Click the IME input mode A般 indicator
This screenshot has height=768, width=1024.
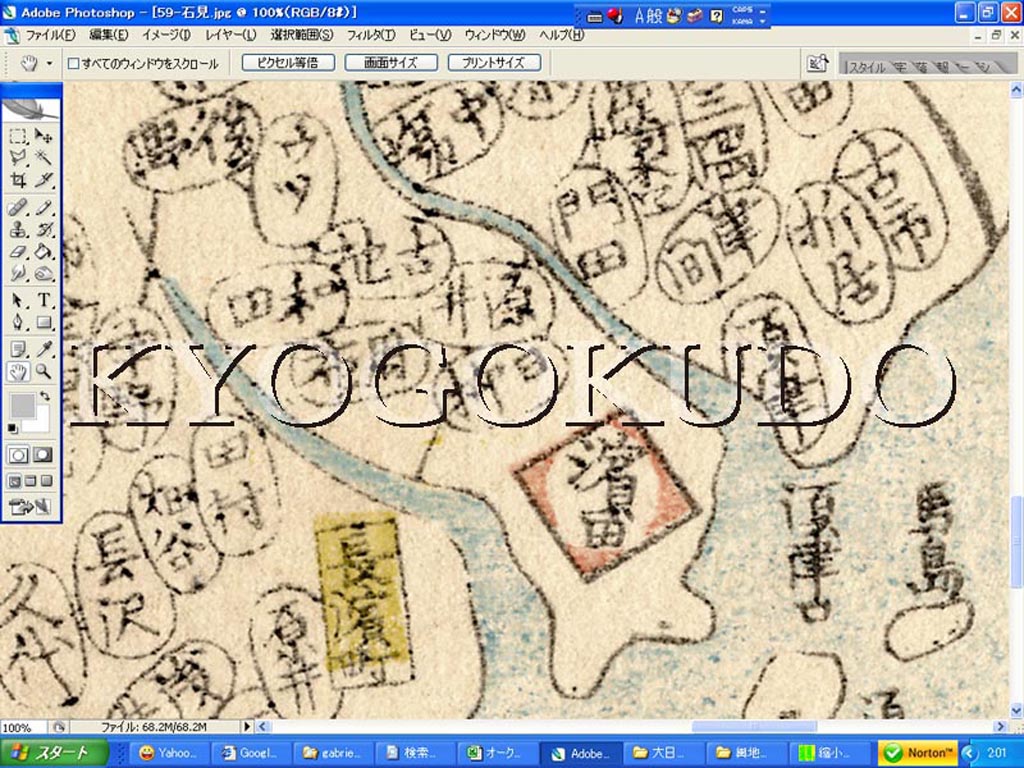point(648,16)
